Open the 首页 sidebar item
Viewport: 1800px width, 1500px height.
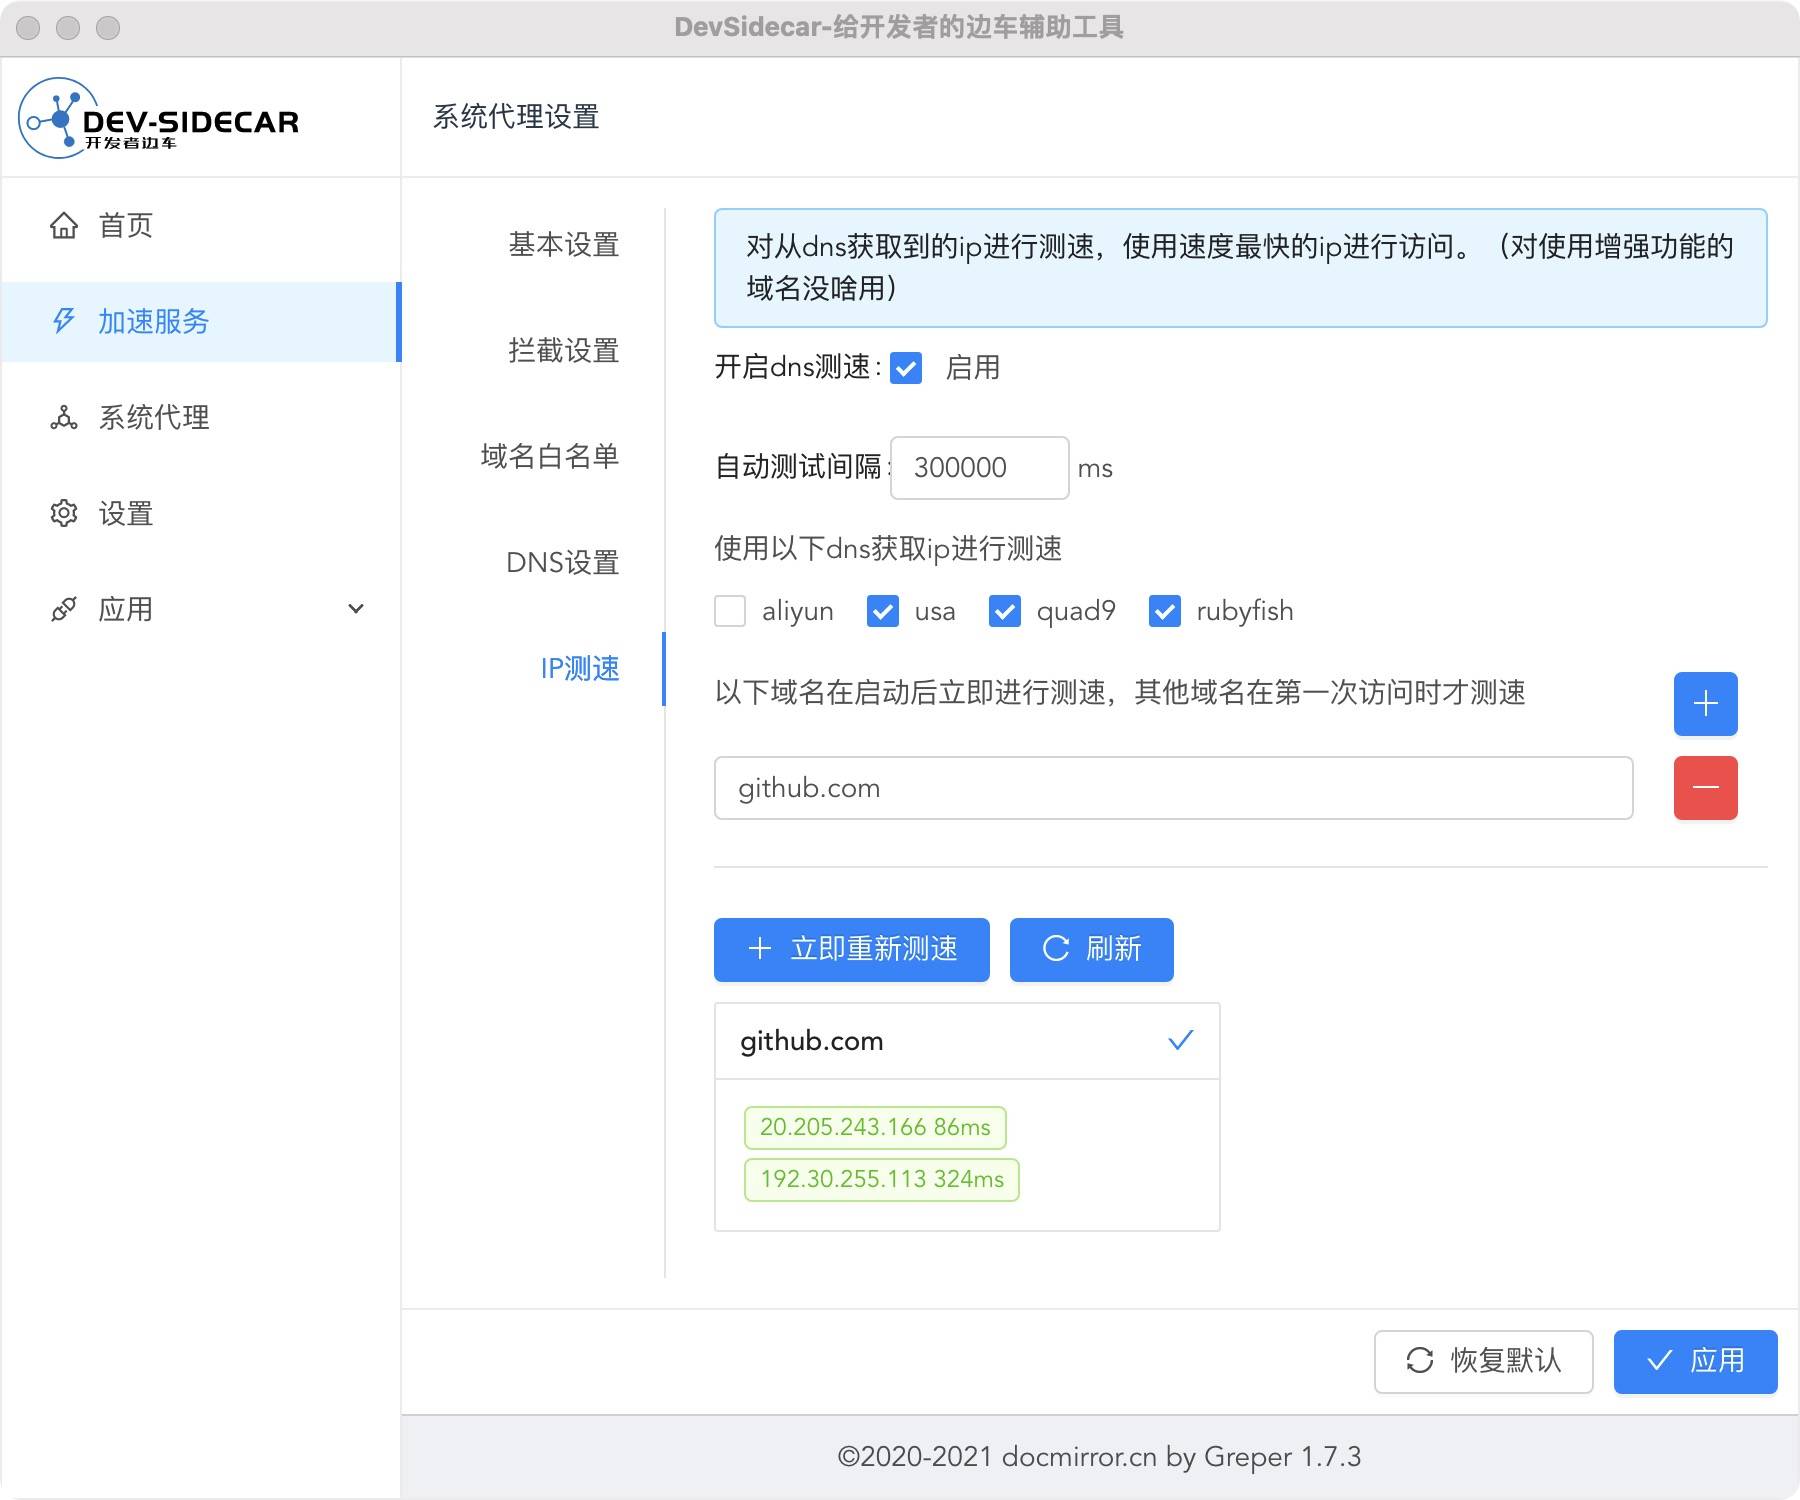(200, 226)
